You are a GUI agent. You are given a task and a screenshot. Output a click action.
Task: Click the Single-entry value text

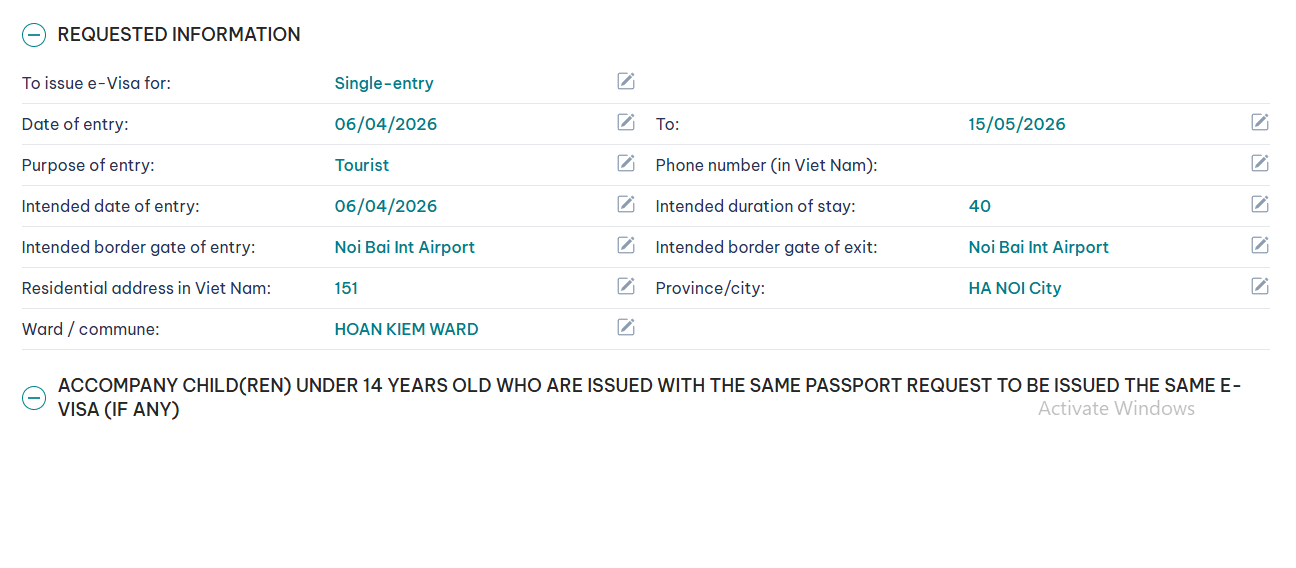coord(384,83)
